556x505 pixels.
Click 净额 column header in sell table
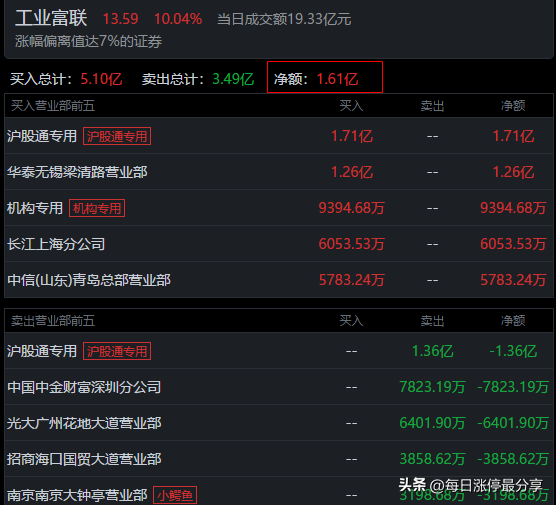513,321
